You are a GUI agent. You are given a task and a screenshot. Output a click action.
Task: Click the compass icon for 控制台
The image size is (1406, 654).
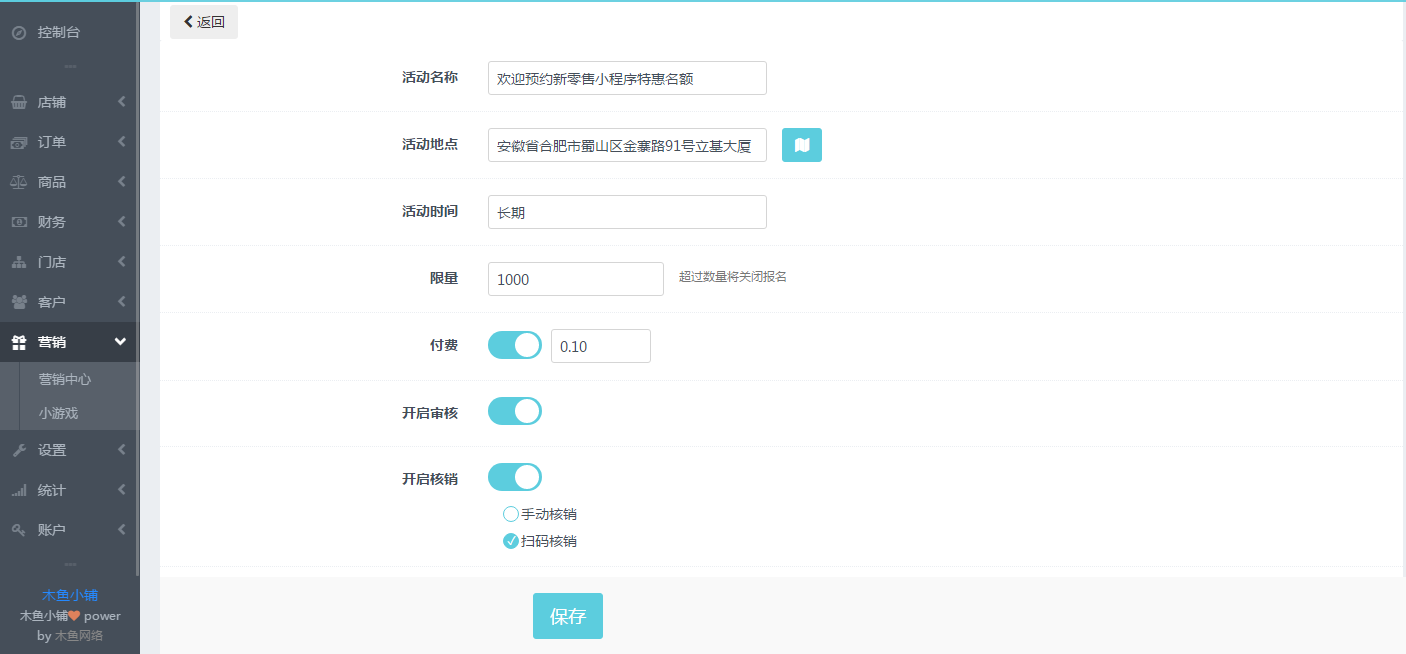pyautogui.click(x=18, y=33)
